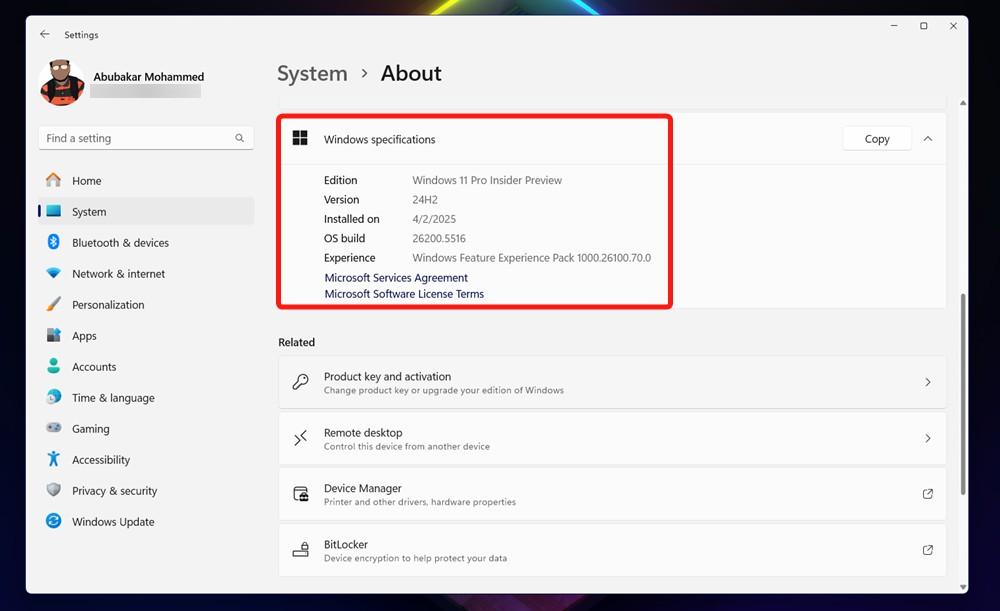Open Device Manager
Image resolution: width=1000 pixels, height=611 pixels.
(x=612, y=494)
